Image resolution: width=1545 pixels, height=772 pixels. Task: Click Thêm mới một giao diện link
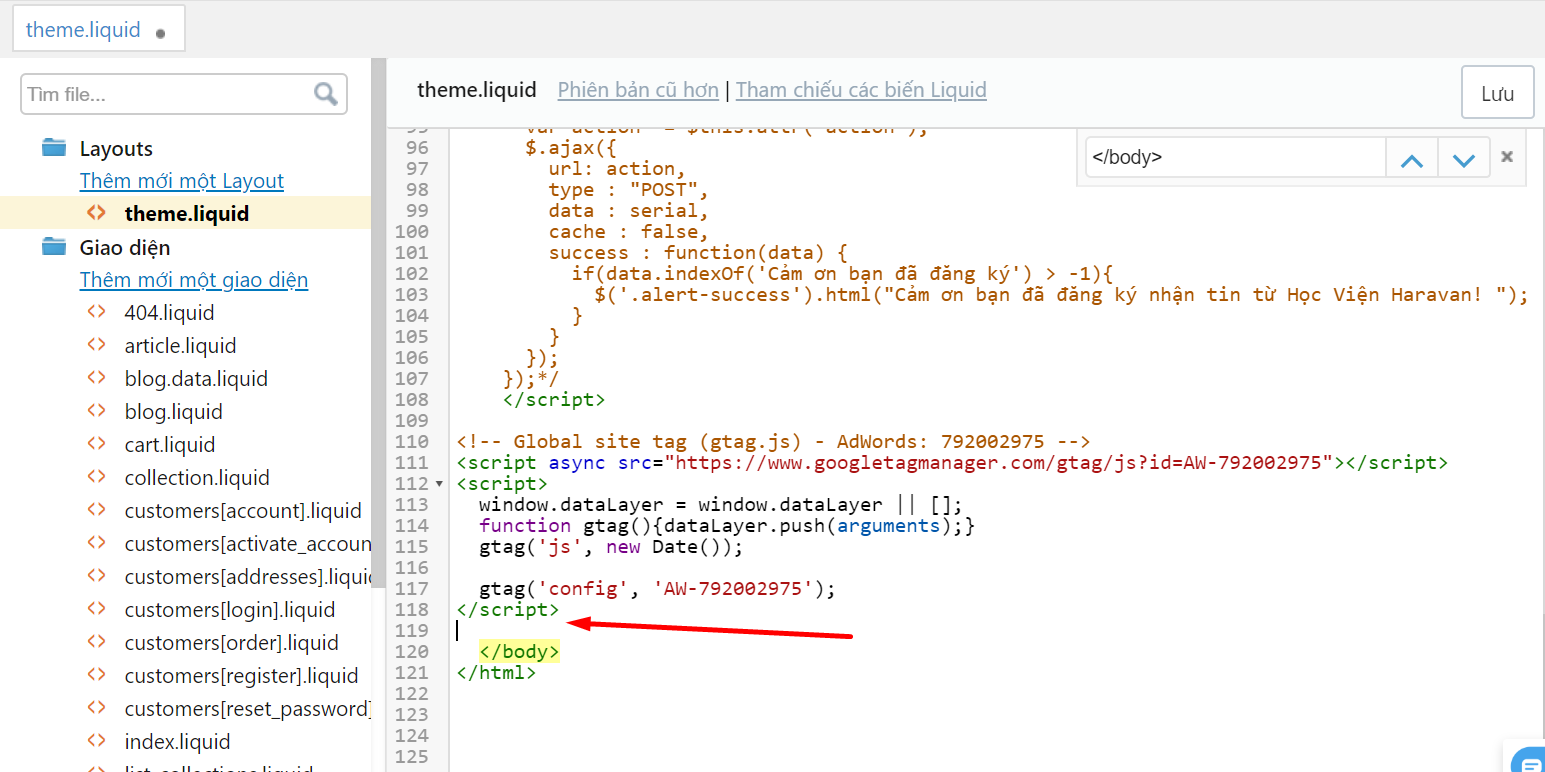tap(194, 280)
